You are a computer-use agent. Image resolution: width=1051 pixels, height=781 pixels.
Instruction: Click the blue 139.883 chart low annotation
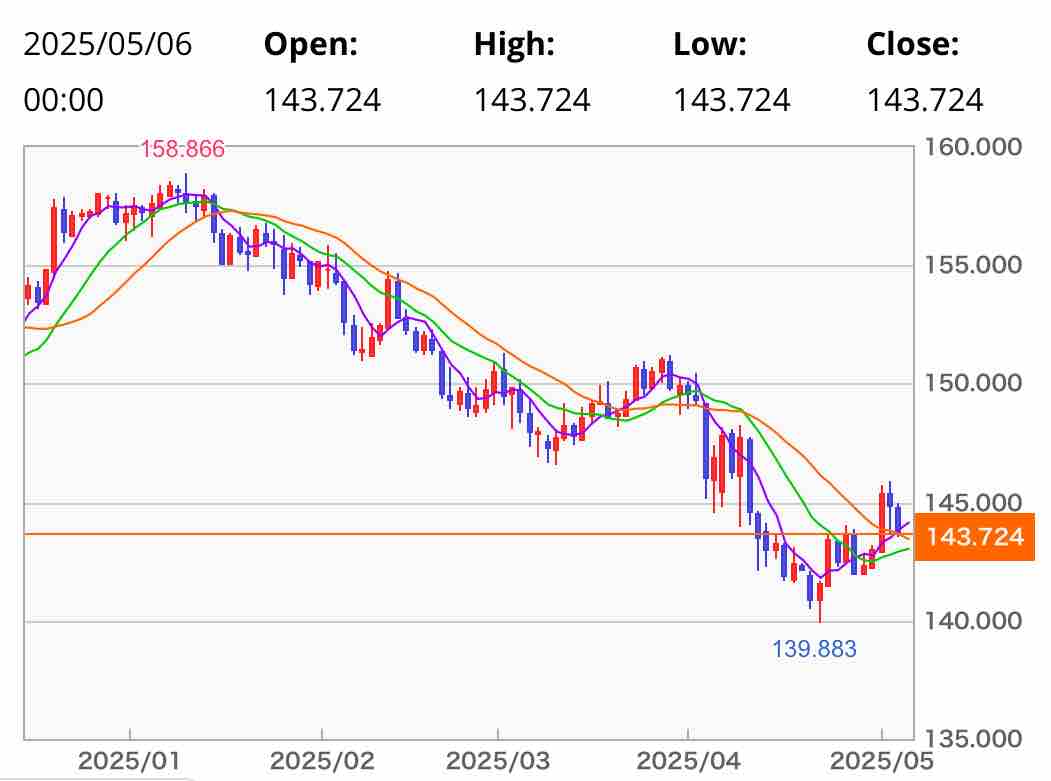pyautogui.click(x=814, y=649)
